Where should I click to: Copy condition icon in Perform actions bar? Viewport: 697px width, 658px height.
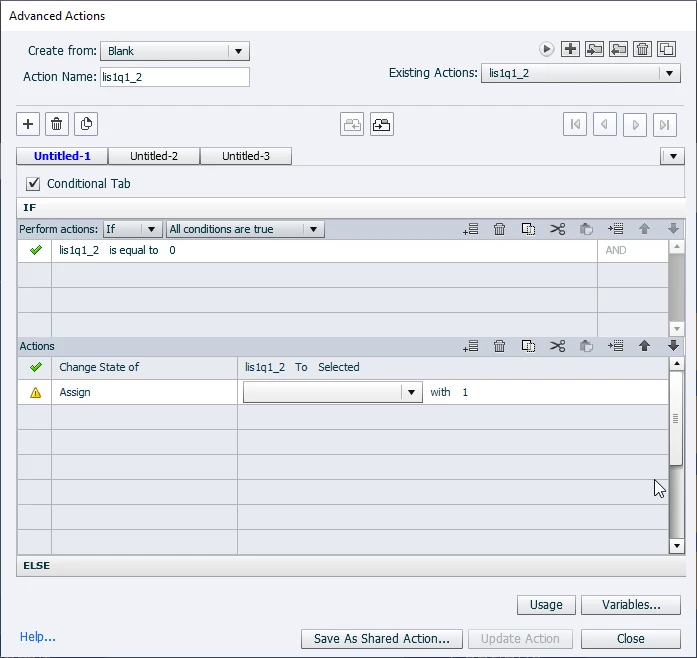(528, 229)
